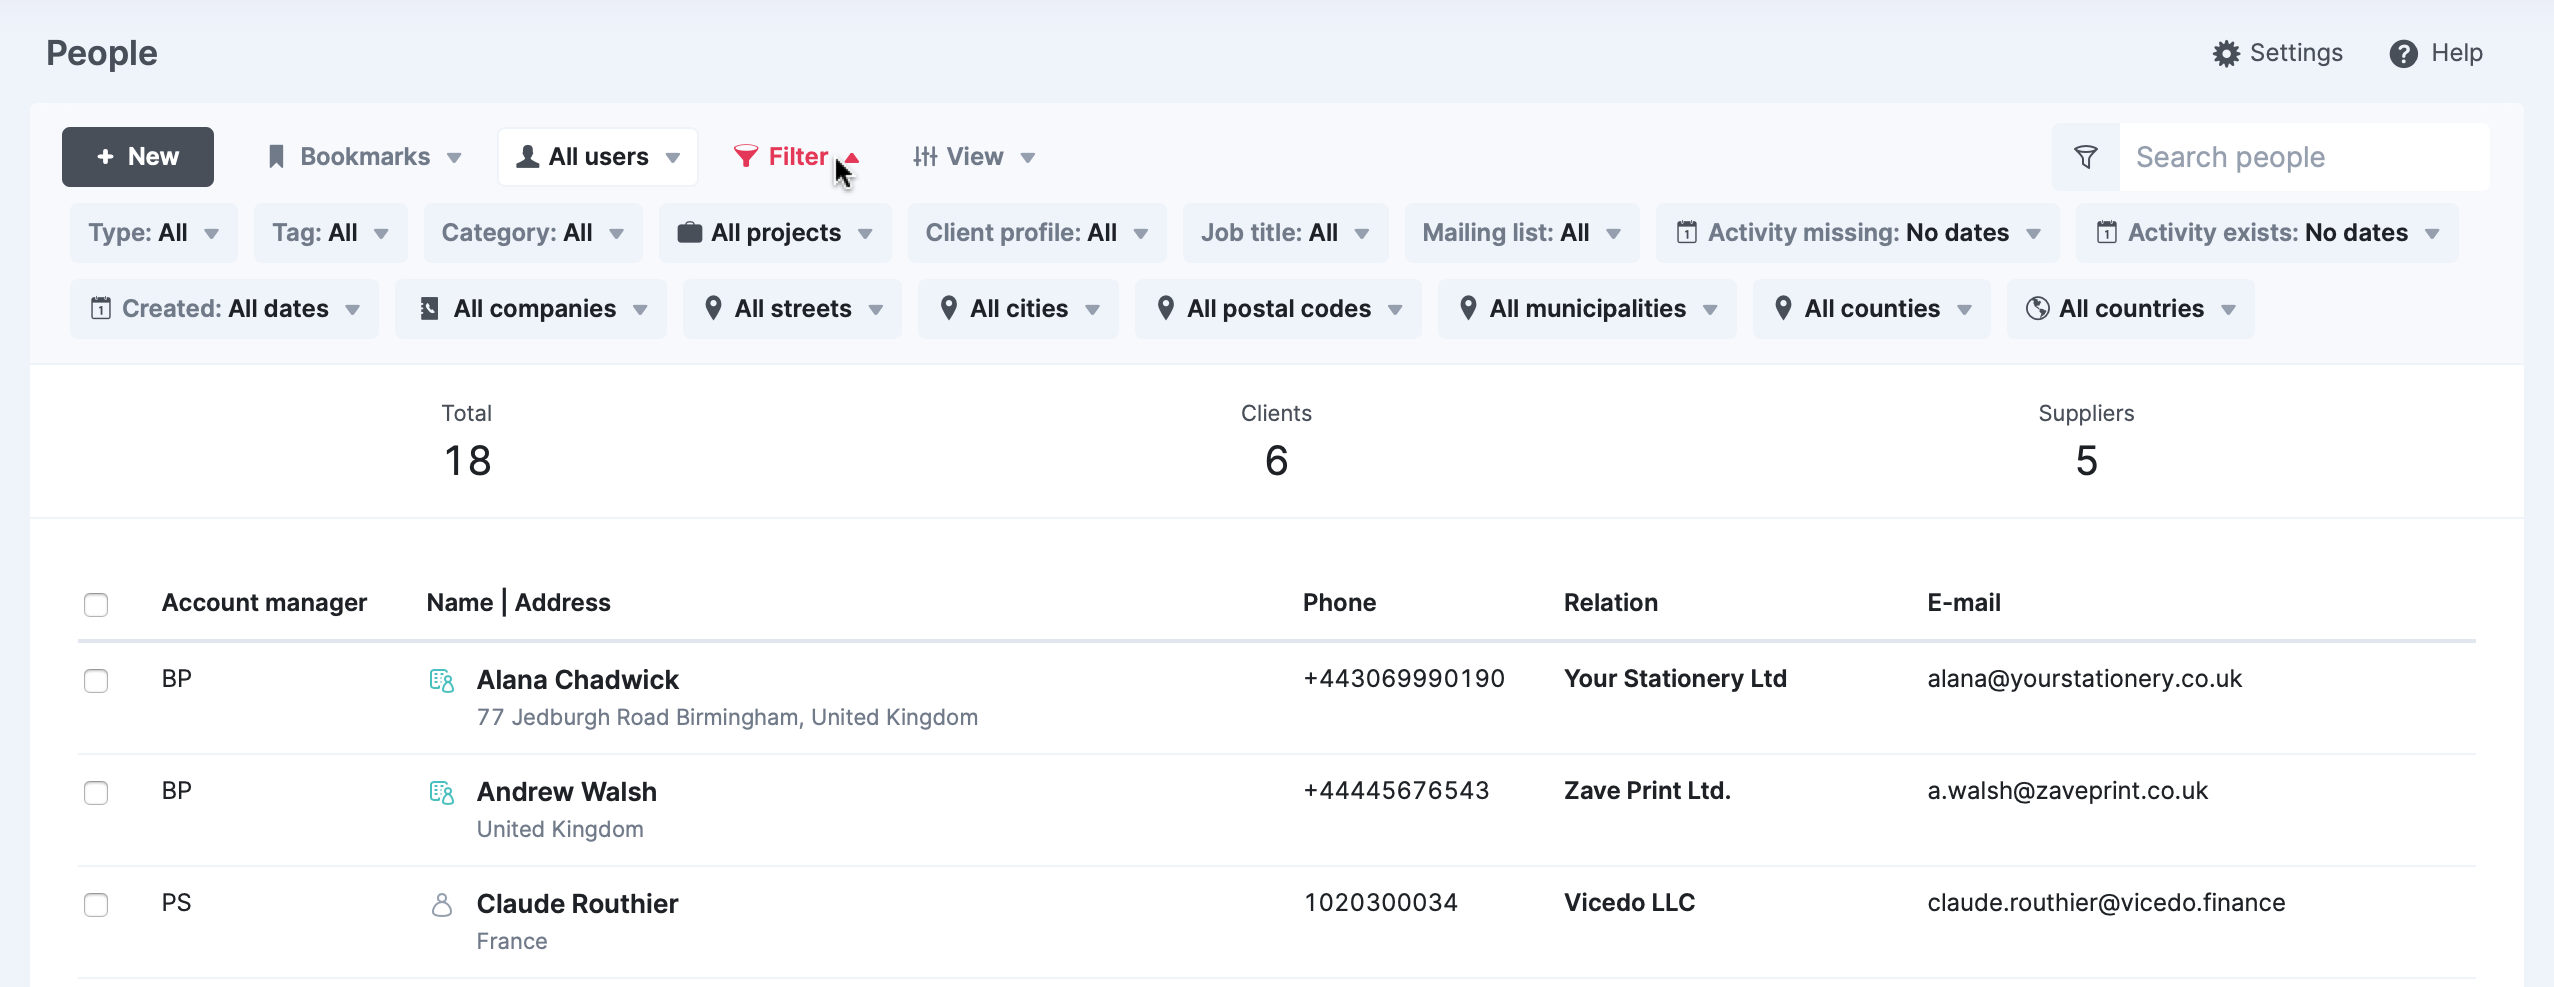Image resolution: width=2554 pixels, height=987 pixels.
Task: Click email alana@yourstationery.co.uk
Action: coord(2085,679)
